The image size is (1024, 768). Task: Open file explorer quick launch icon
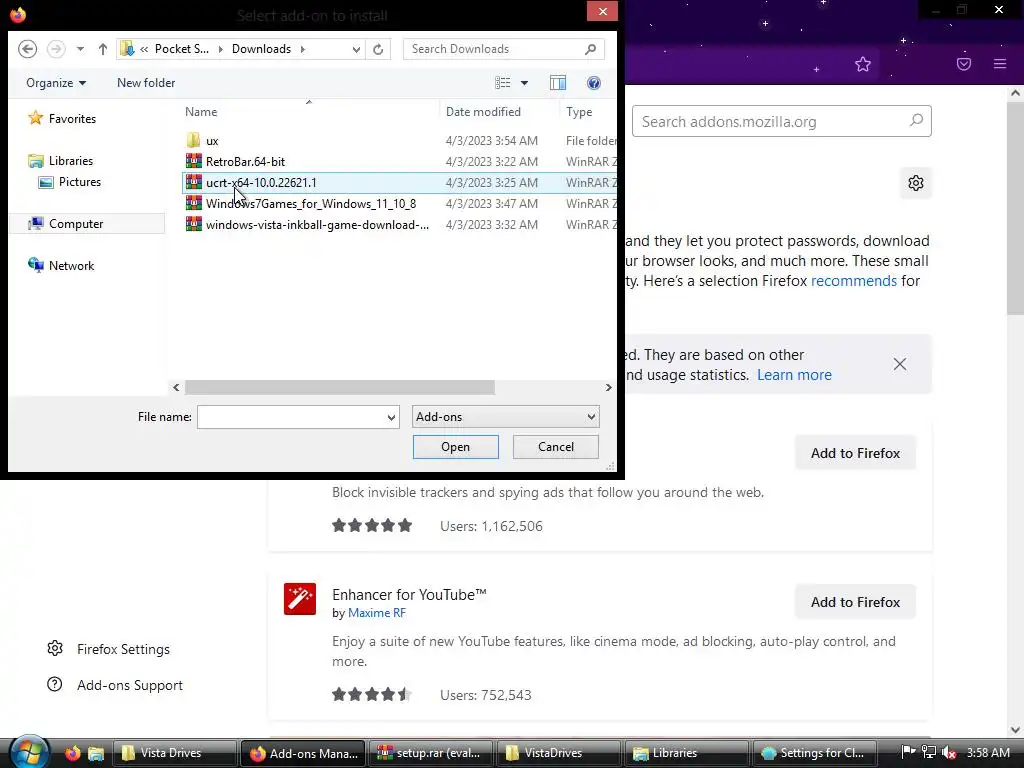pos(96,753)
